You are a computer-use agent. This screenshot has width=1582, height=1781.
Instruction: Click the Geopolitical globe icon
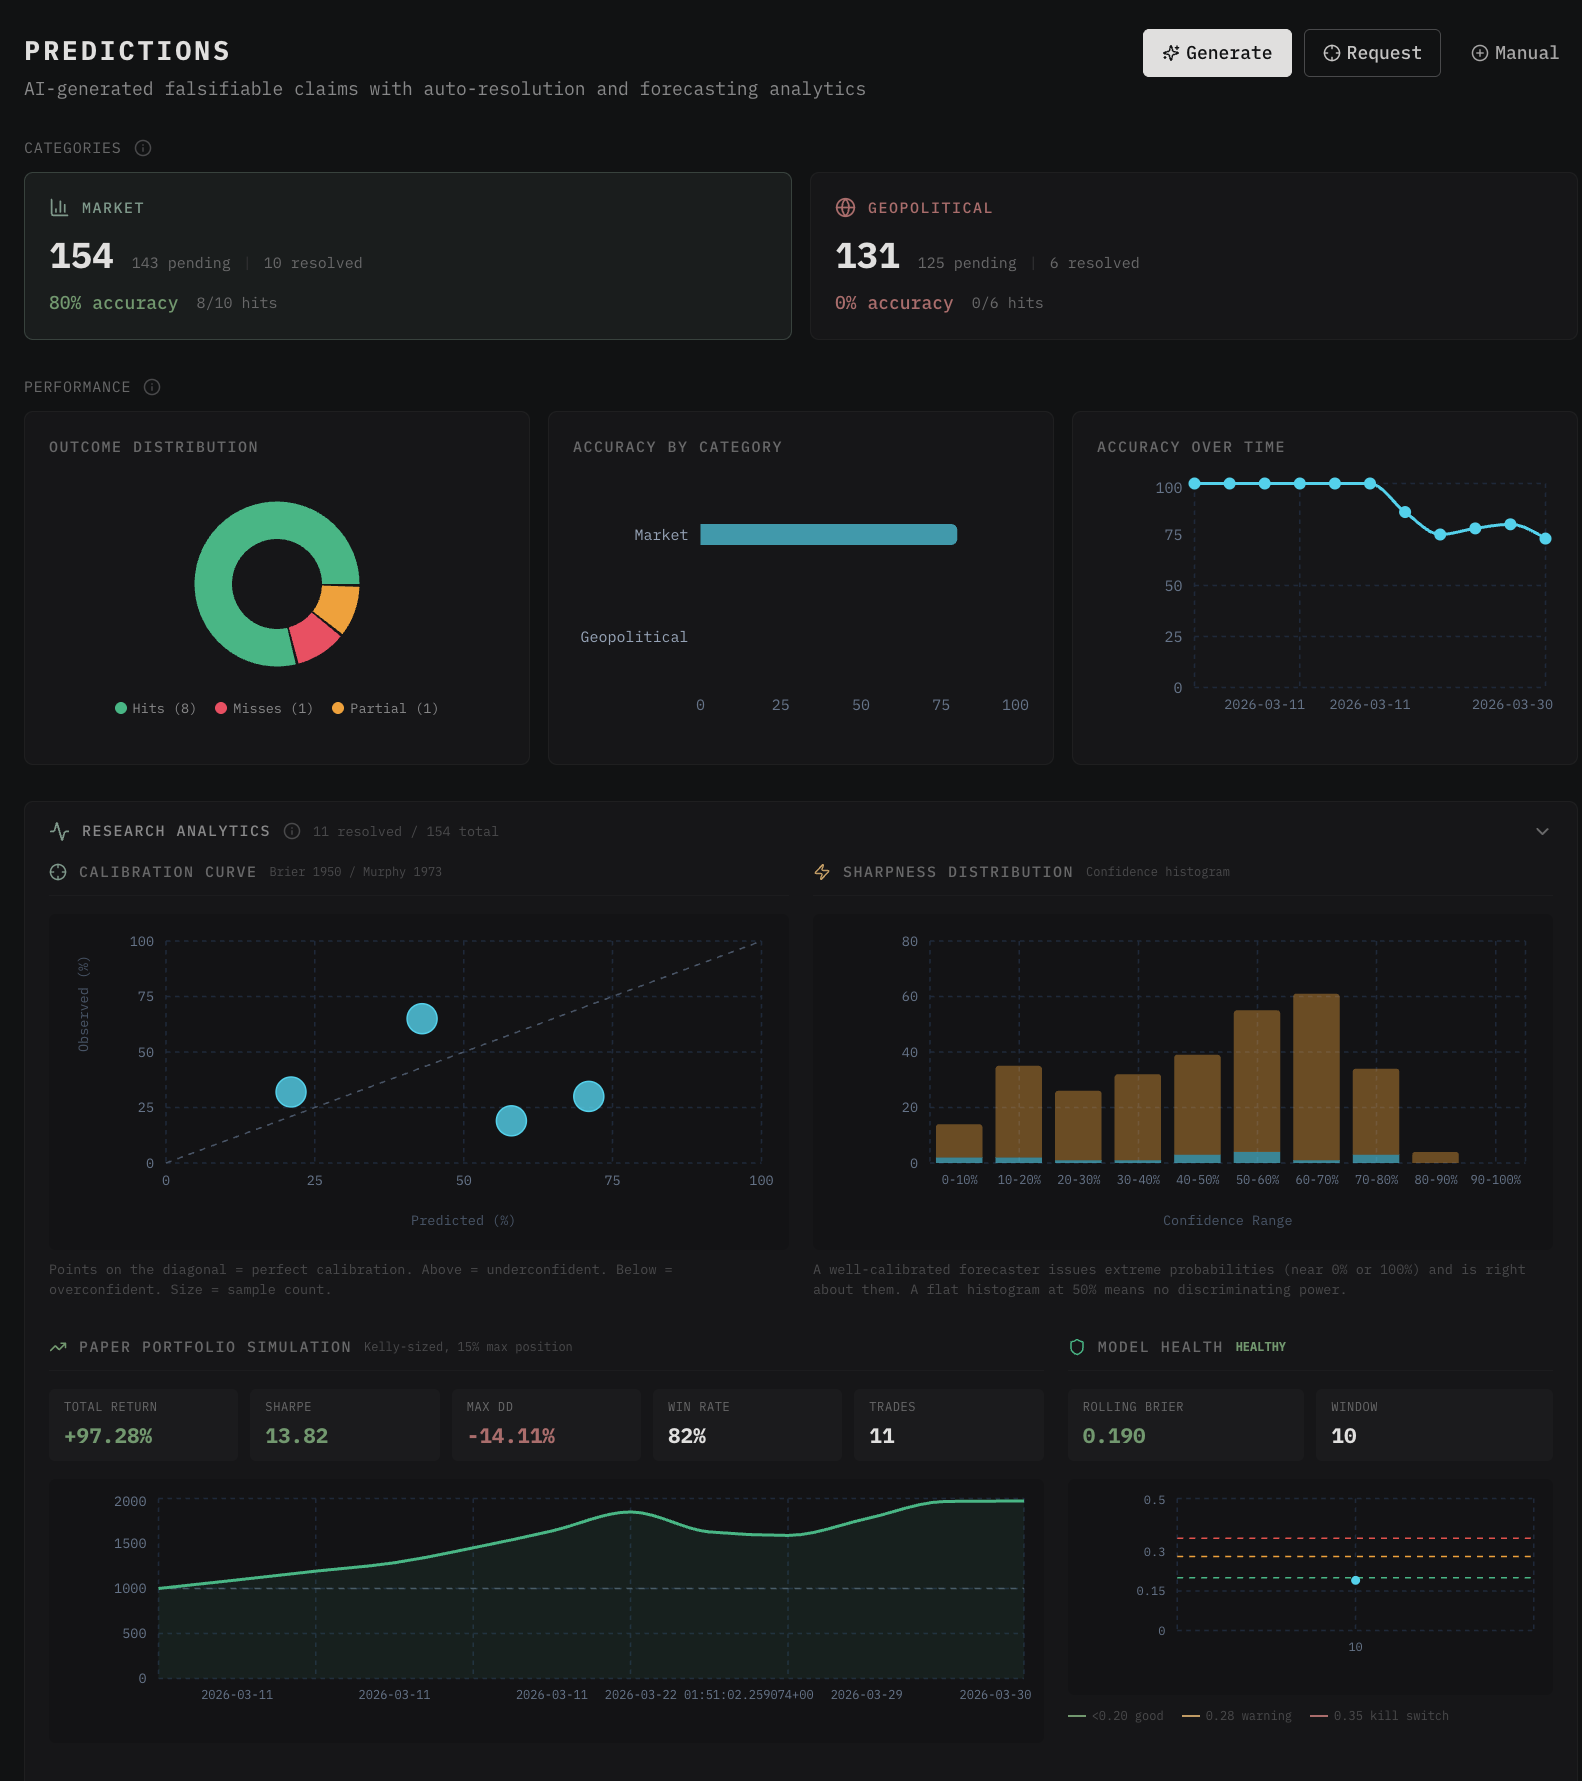[845, 207]
